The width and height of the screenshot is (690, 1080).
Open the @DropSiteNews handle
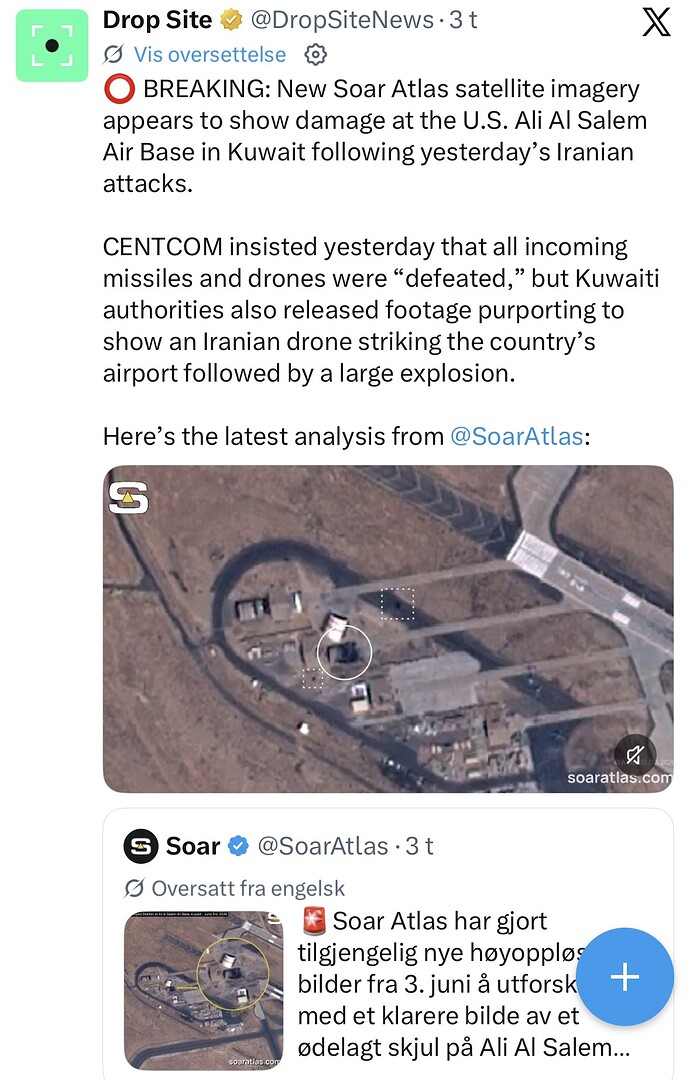342,20
